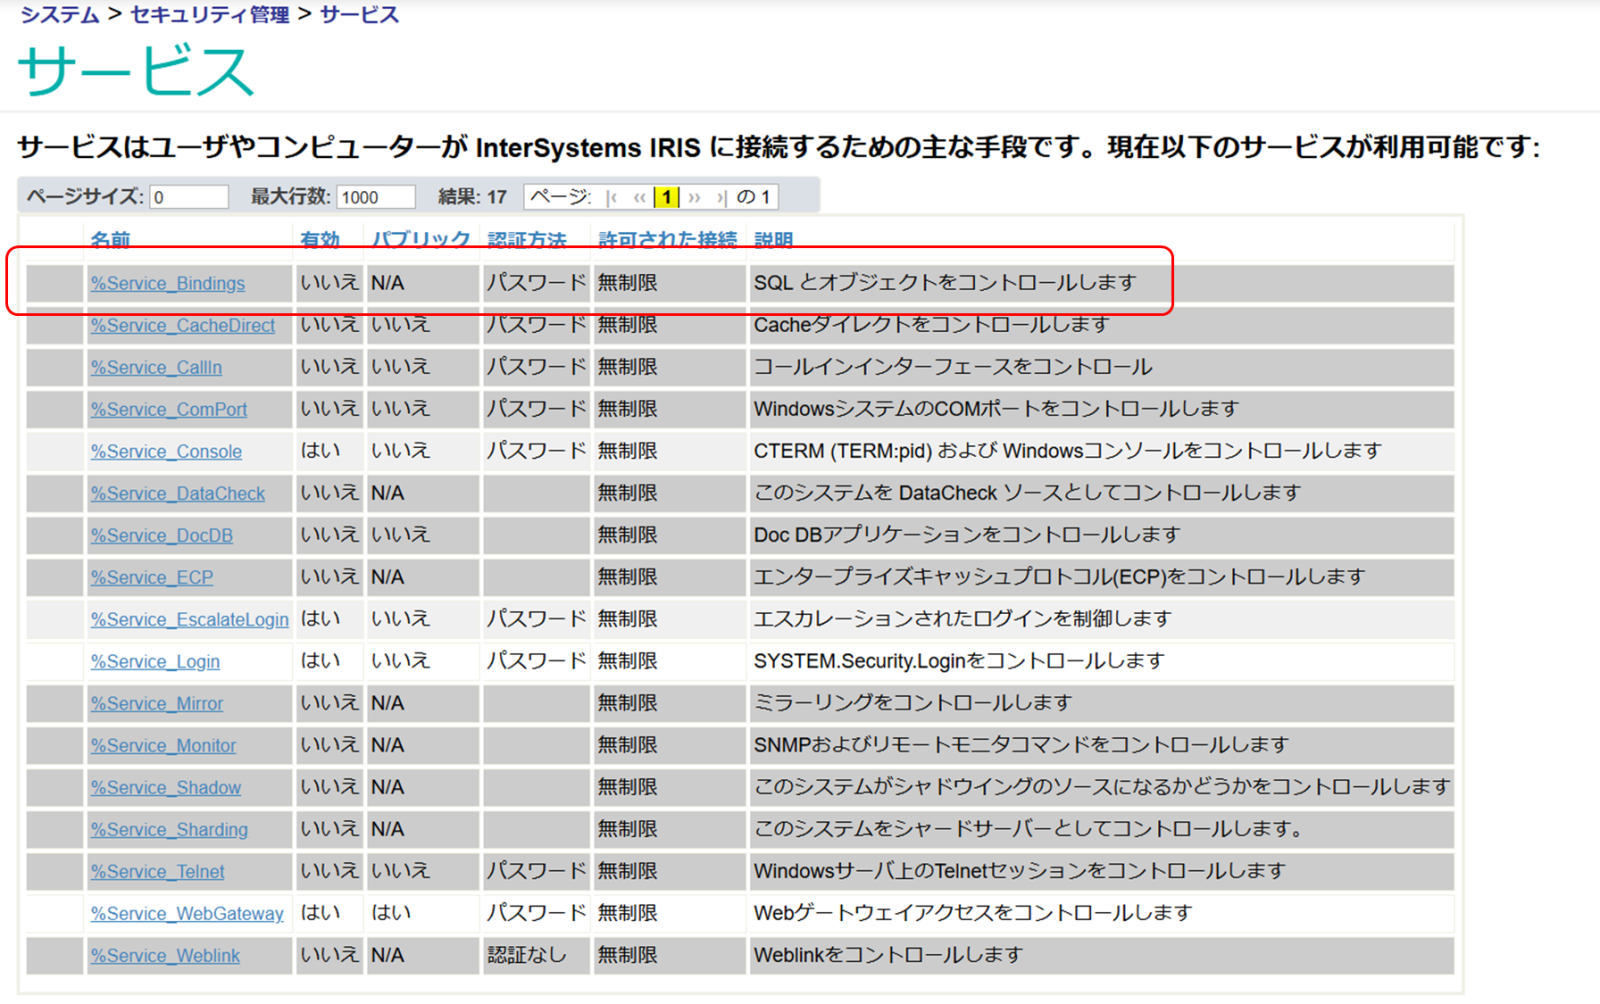Jump to the last page of results
Screen dimensions: 1600x1004
click(x=721, y=198)
